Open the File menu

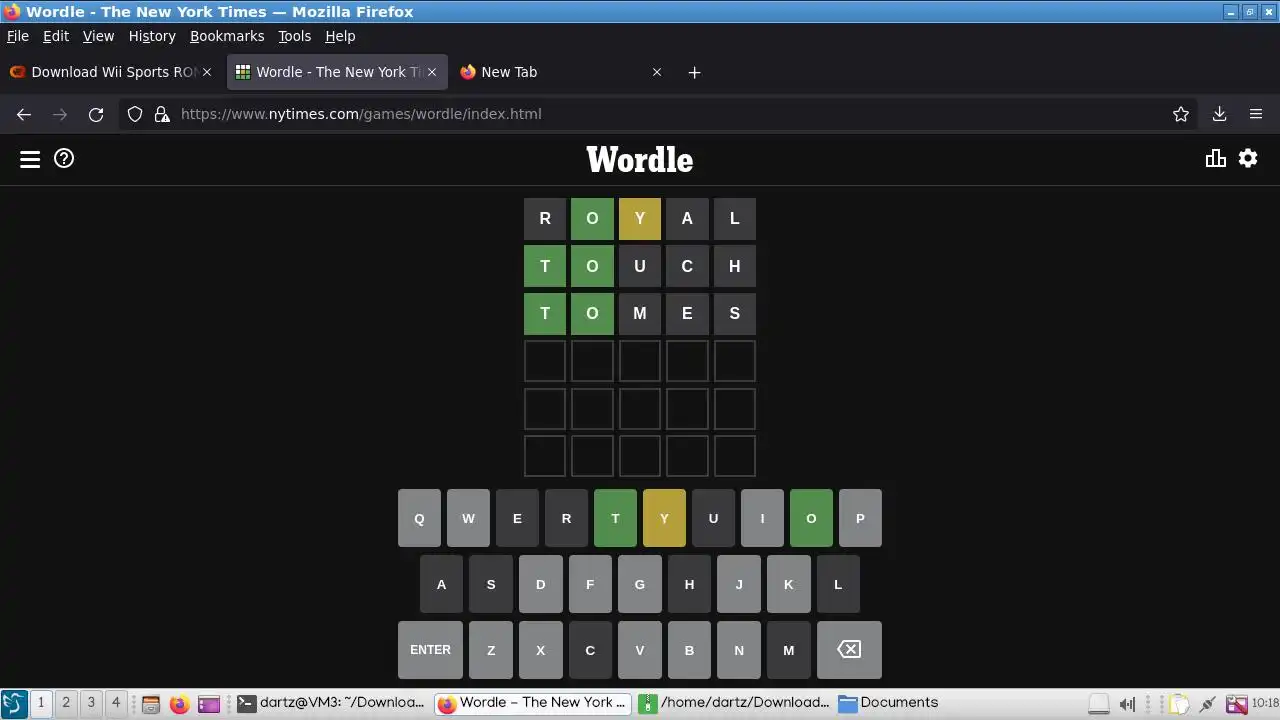coord(18,36)
